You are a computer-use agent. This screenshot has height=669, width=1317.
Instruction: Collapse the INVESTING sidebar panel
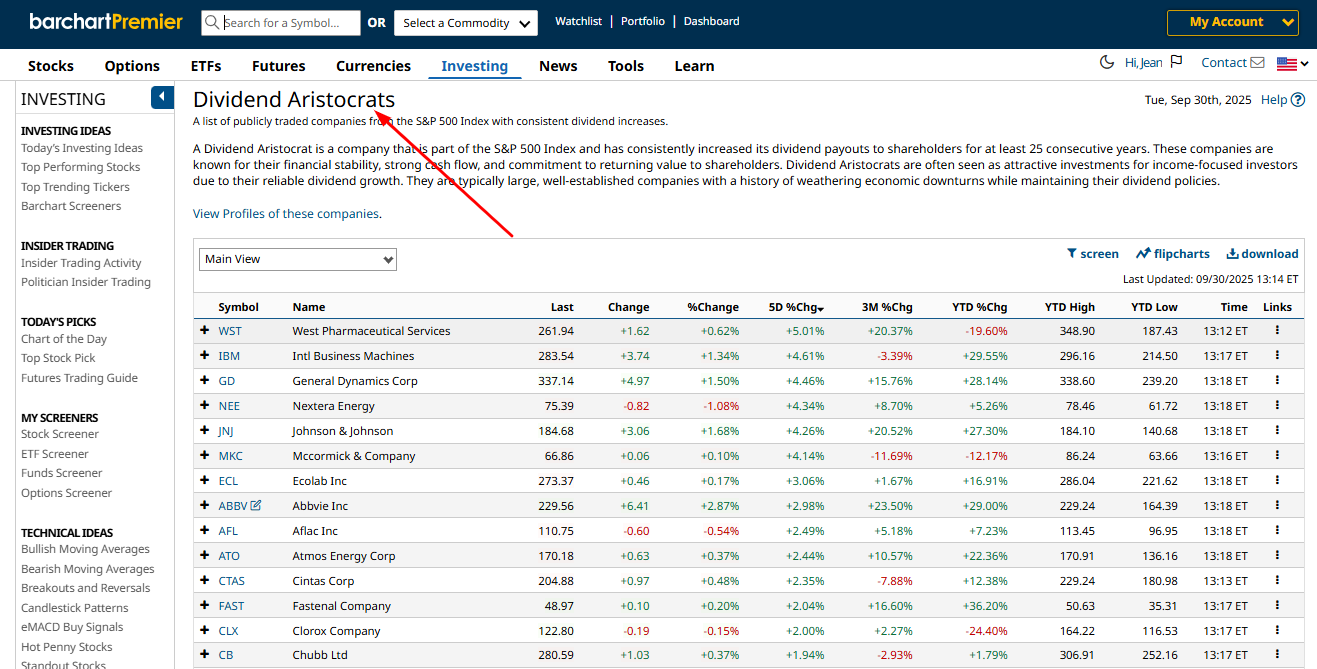(x=161, y=97)
